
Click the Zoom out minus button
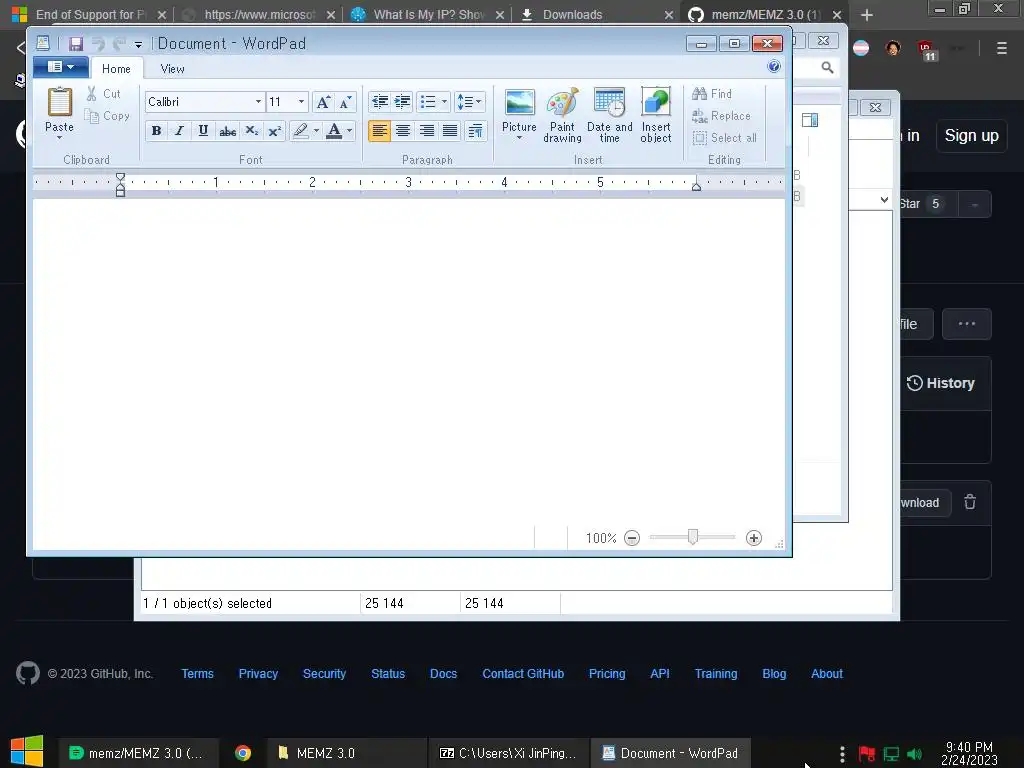[x=632, y=538]
